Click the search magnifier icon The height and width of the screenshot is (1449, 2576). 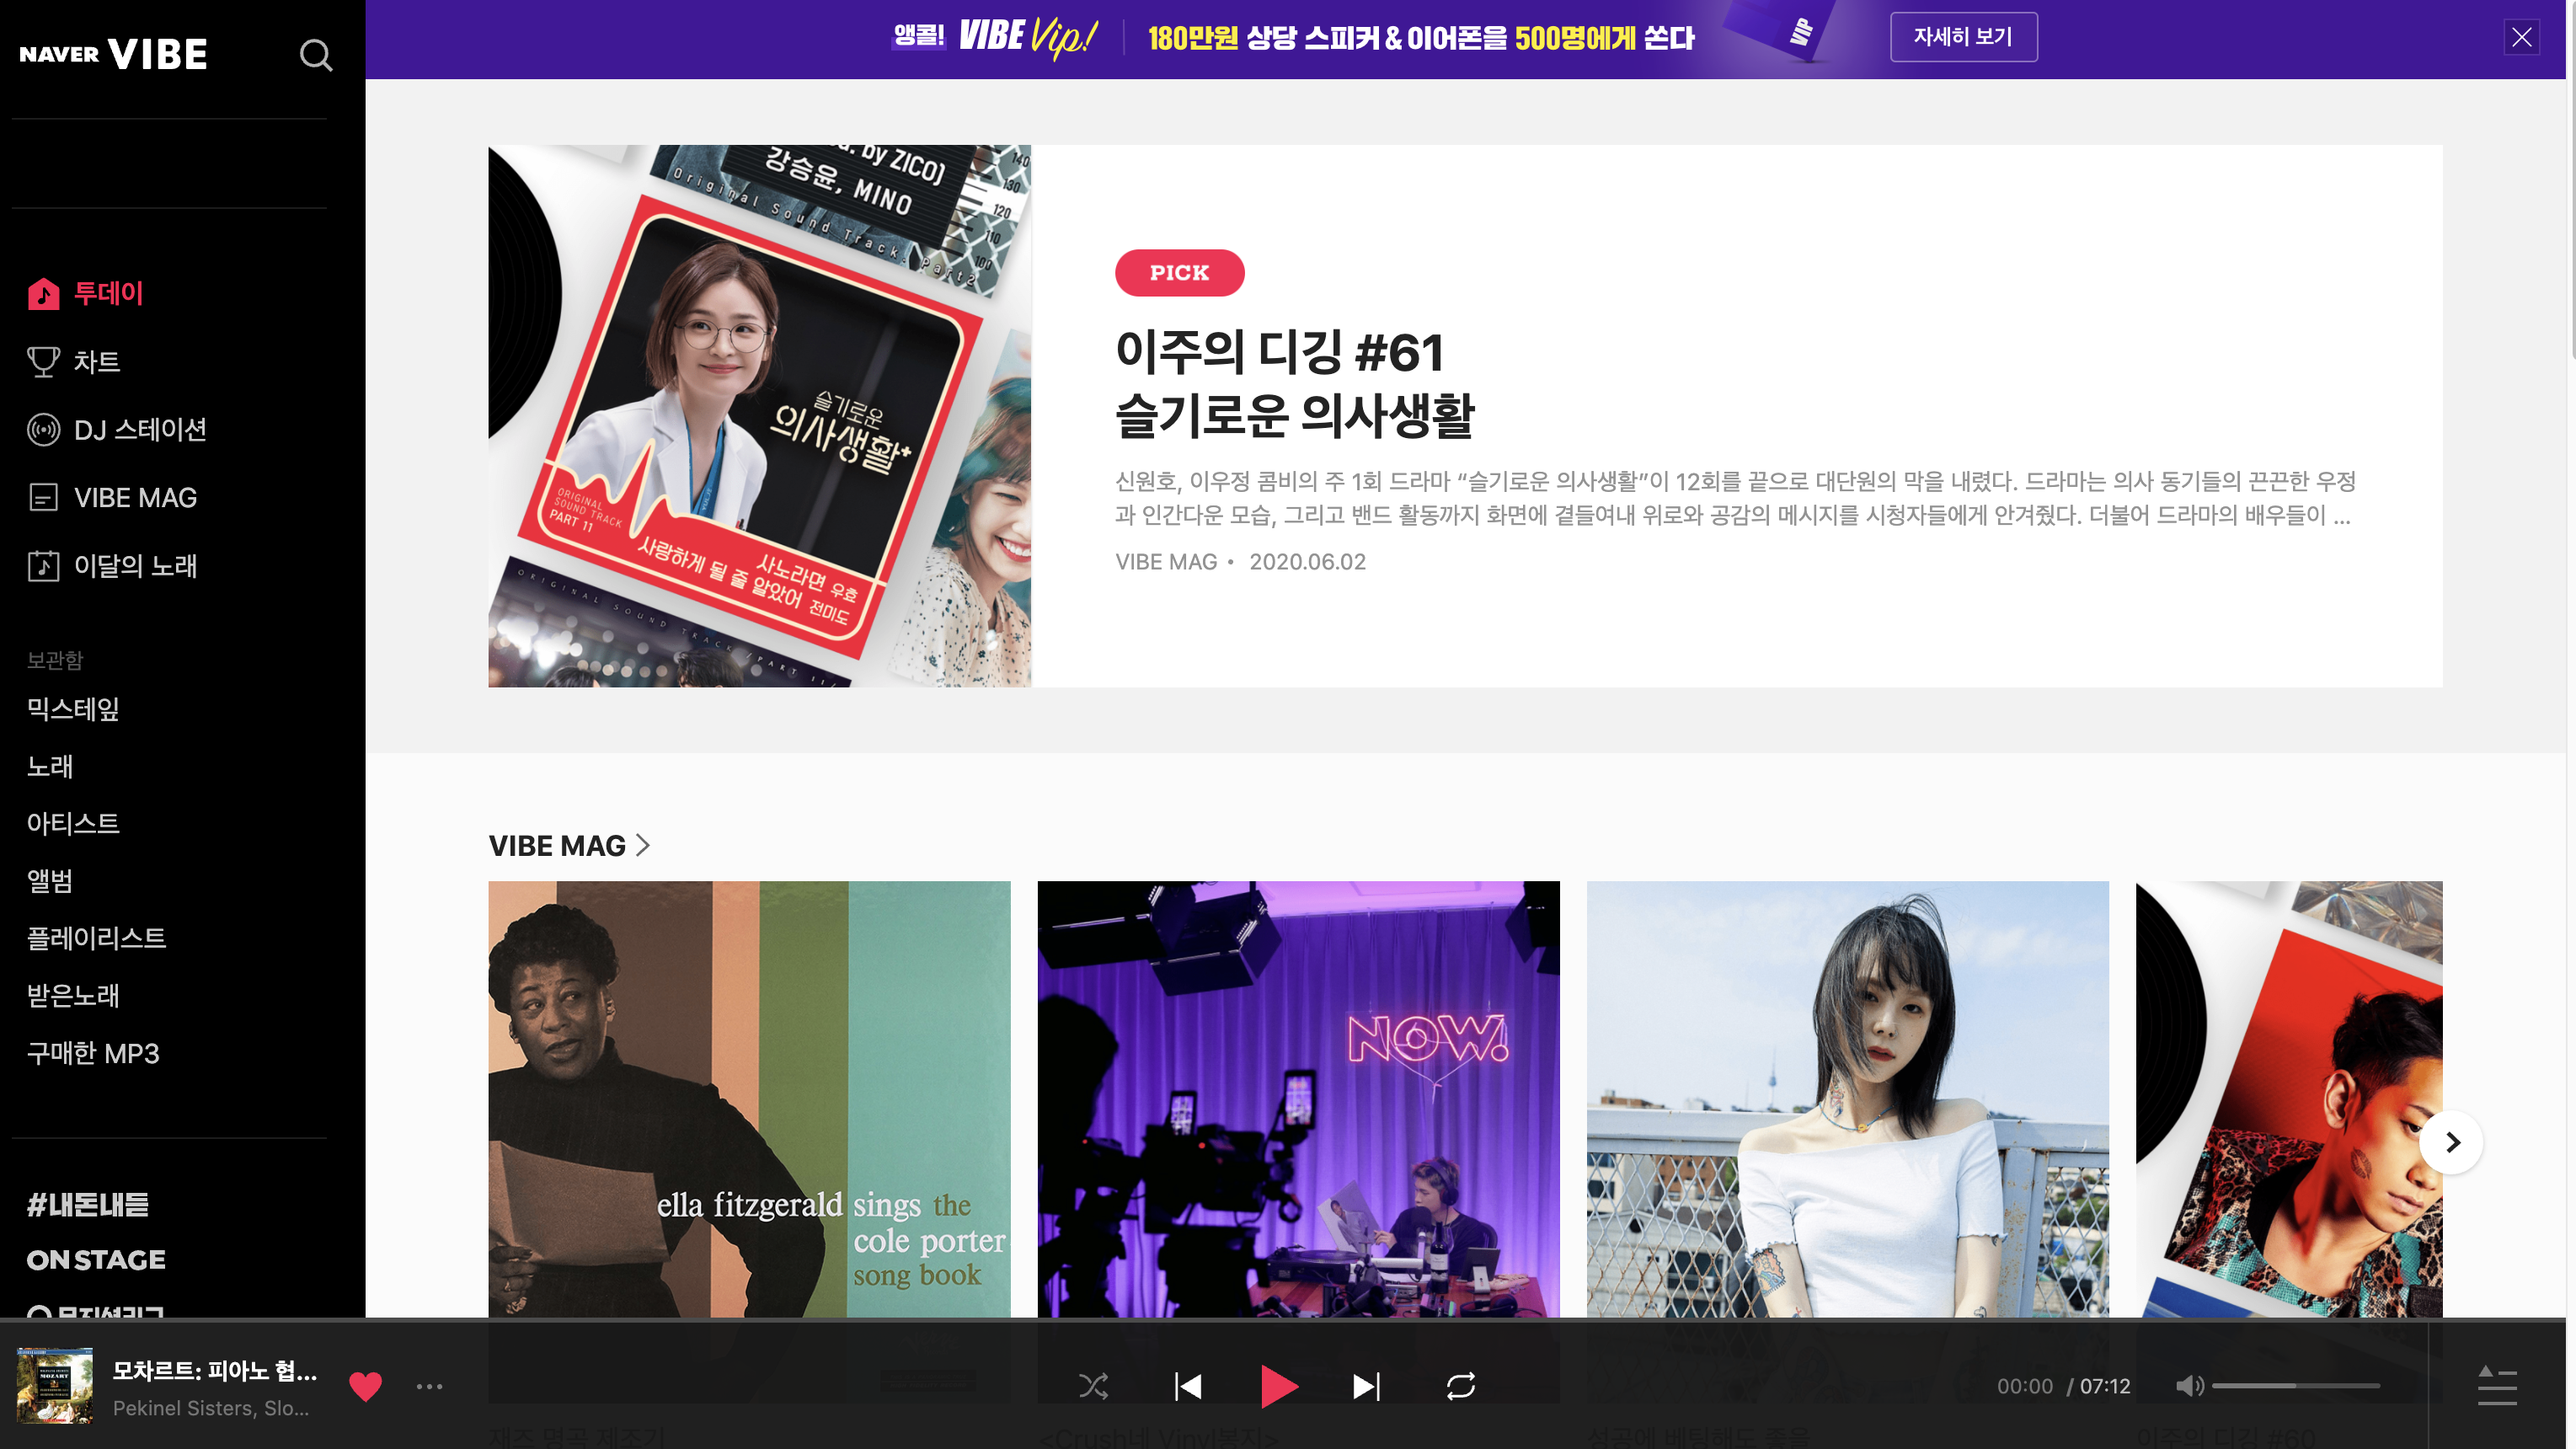[316, 55]
